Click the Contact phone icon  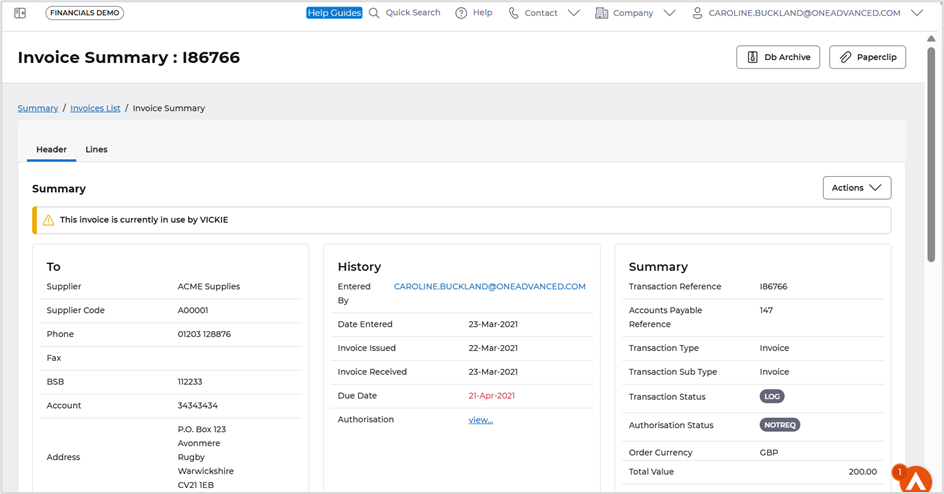click(x=513, y=13)
